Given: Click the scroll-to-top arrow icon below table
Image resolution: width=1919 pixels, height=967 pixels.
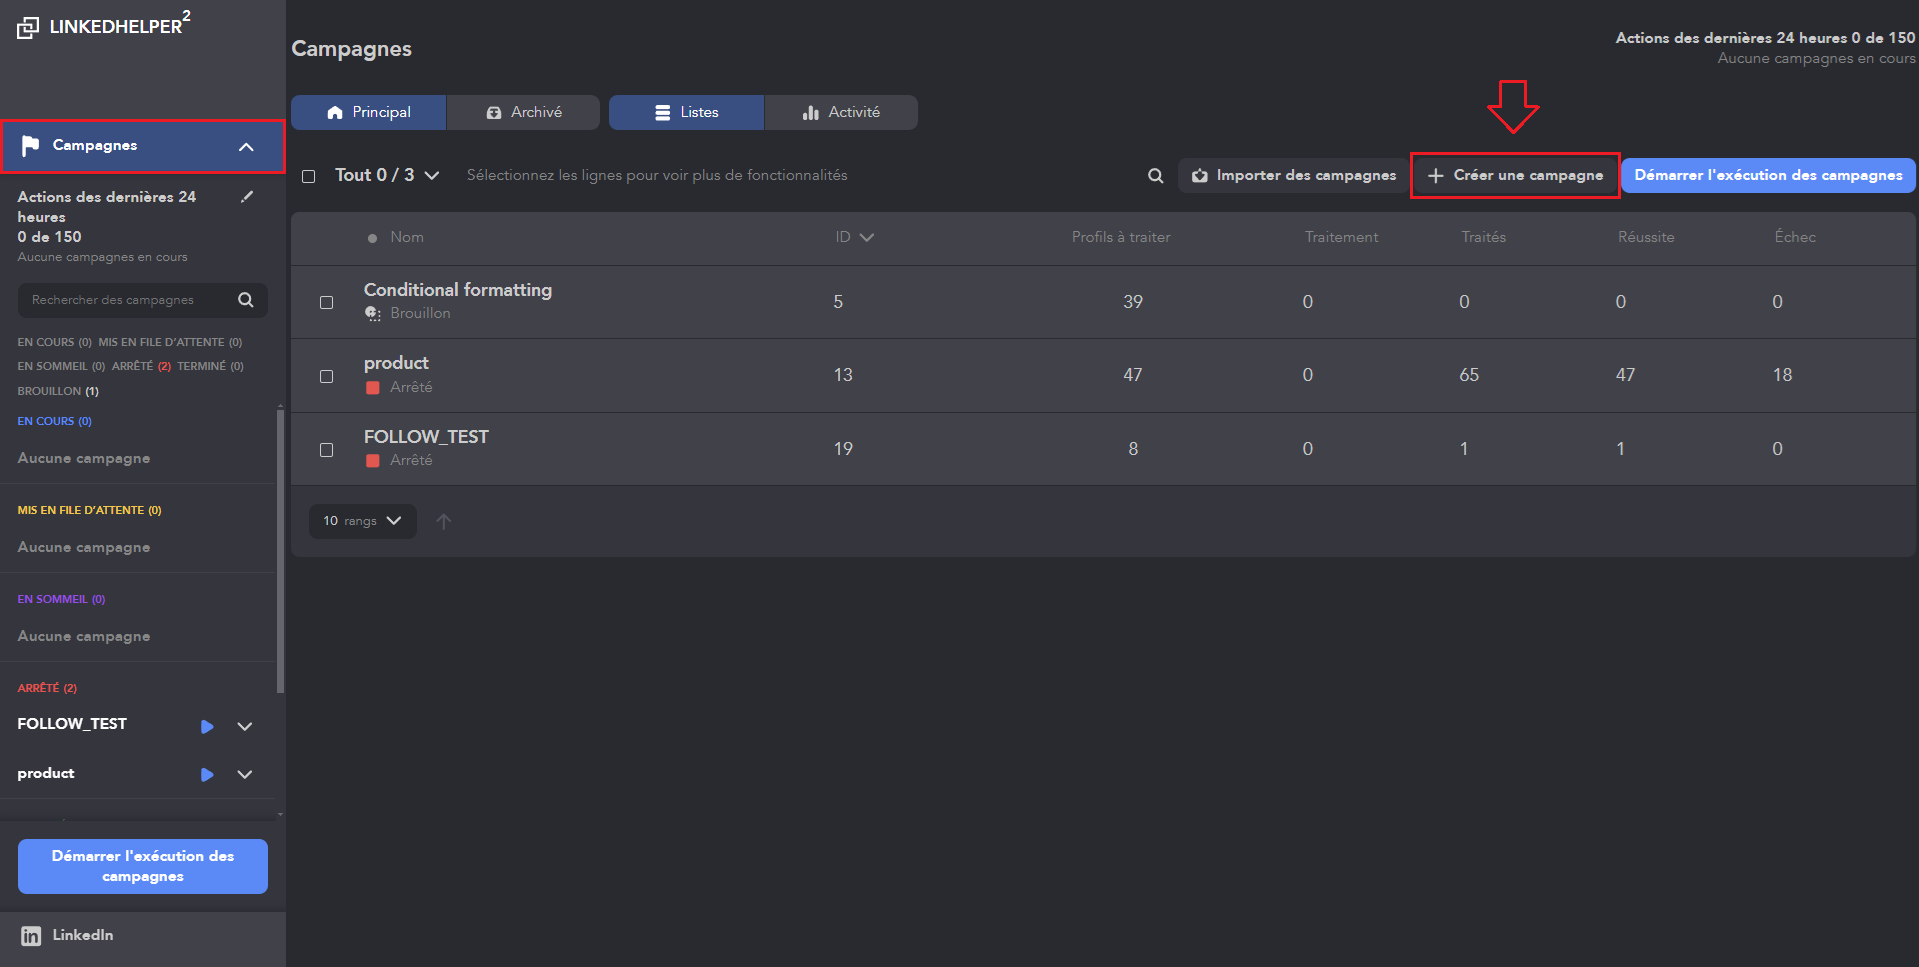Looking at the screenshot, I should tap(444, 521).
